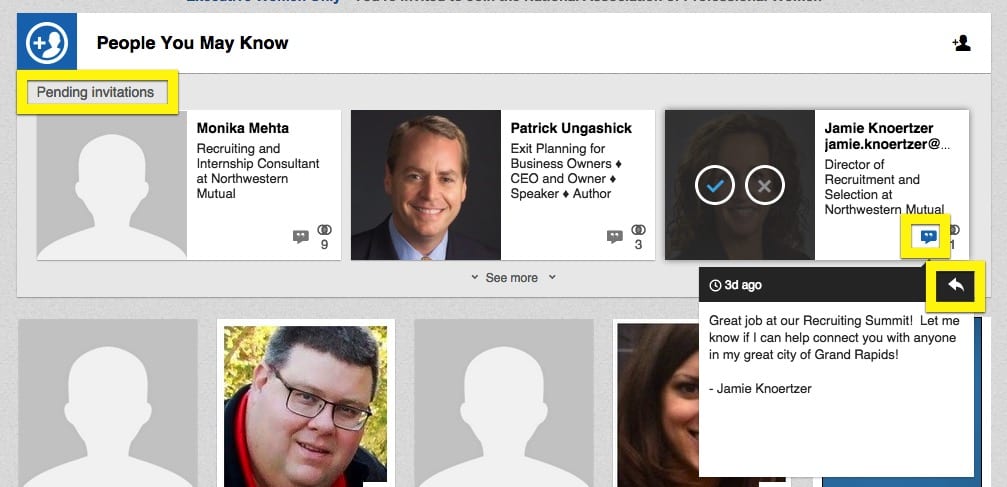
Task: Click Patrick Ungashick's Exit Planning headline
Action: pyautogui.click(x=566, y=171)
